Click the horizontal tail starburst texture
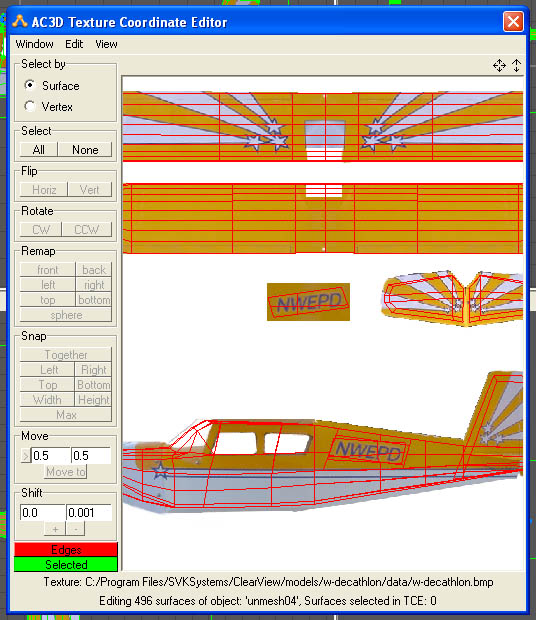The height and width of the screenshot is (620, 536). point(453,299)
